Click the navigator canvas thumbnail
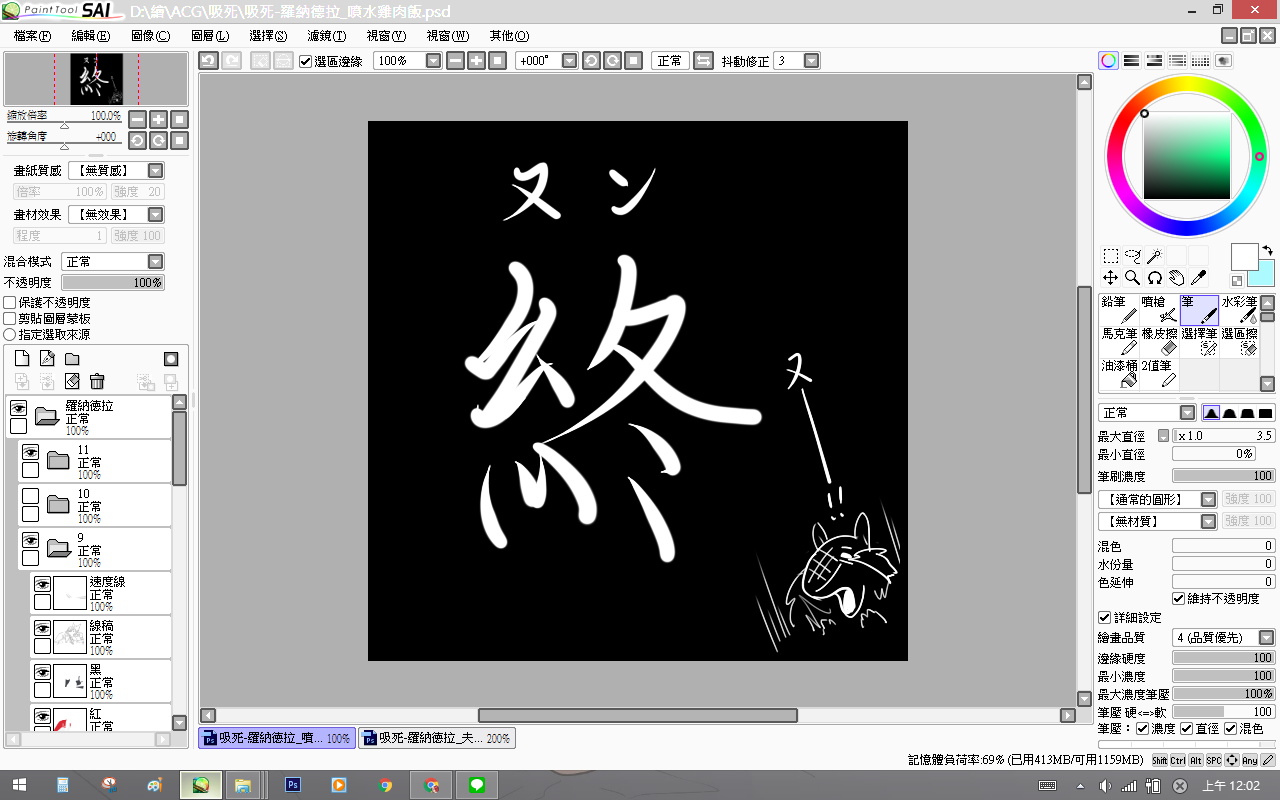The height and width of the screenshot is (800, 1280). [x=96, y=79]
